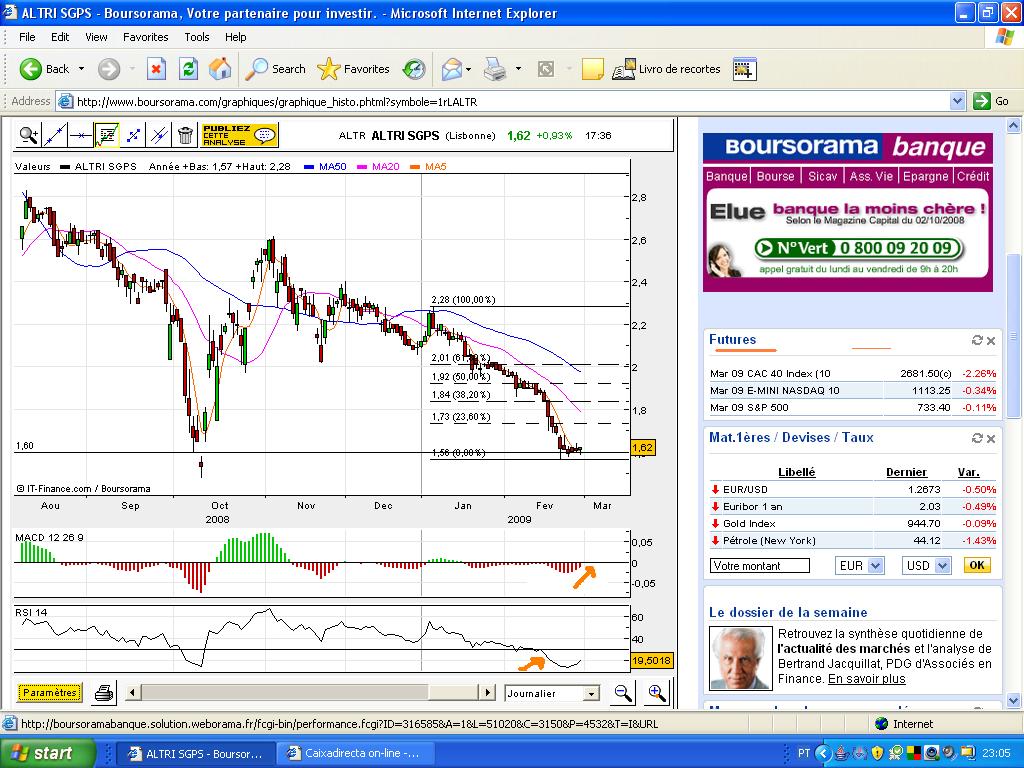Viewport: 1024px width, 768px height.
Task: Click the yellow sticky note icon
Action: point(592,69)
